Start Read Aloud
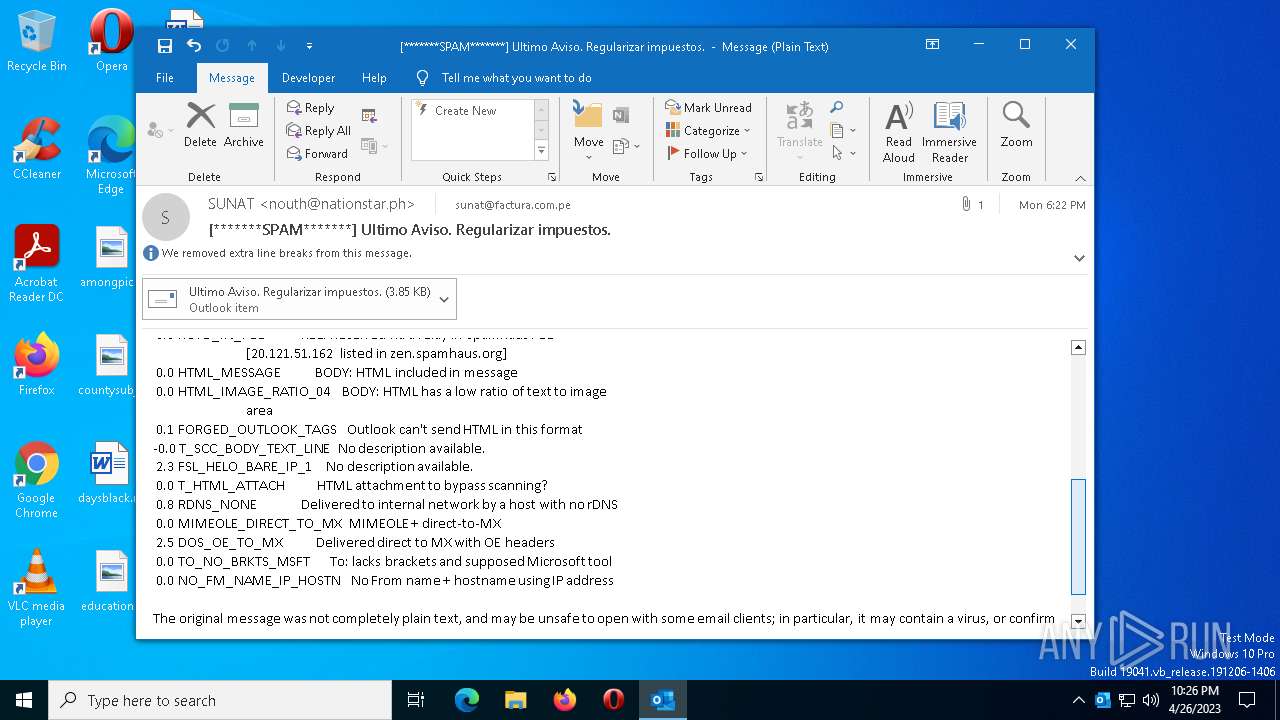Image resolution: width=1280 pixels, height=720 pixels. pos(898,131)
